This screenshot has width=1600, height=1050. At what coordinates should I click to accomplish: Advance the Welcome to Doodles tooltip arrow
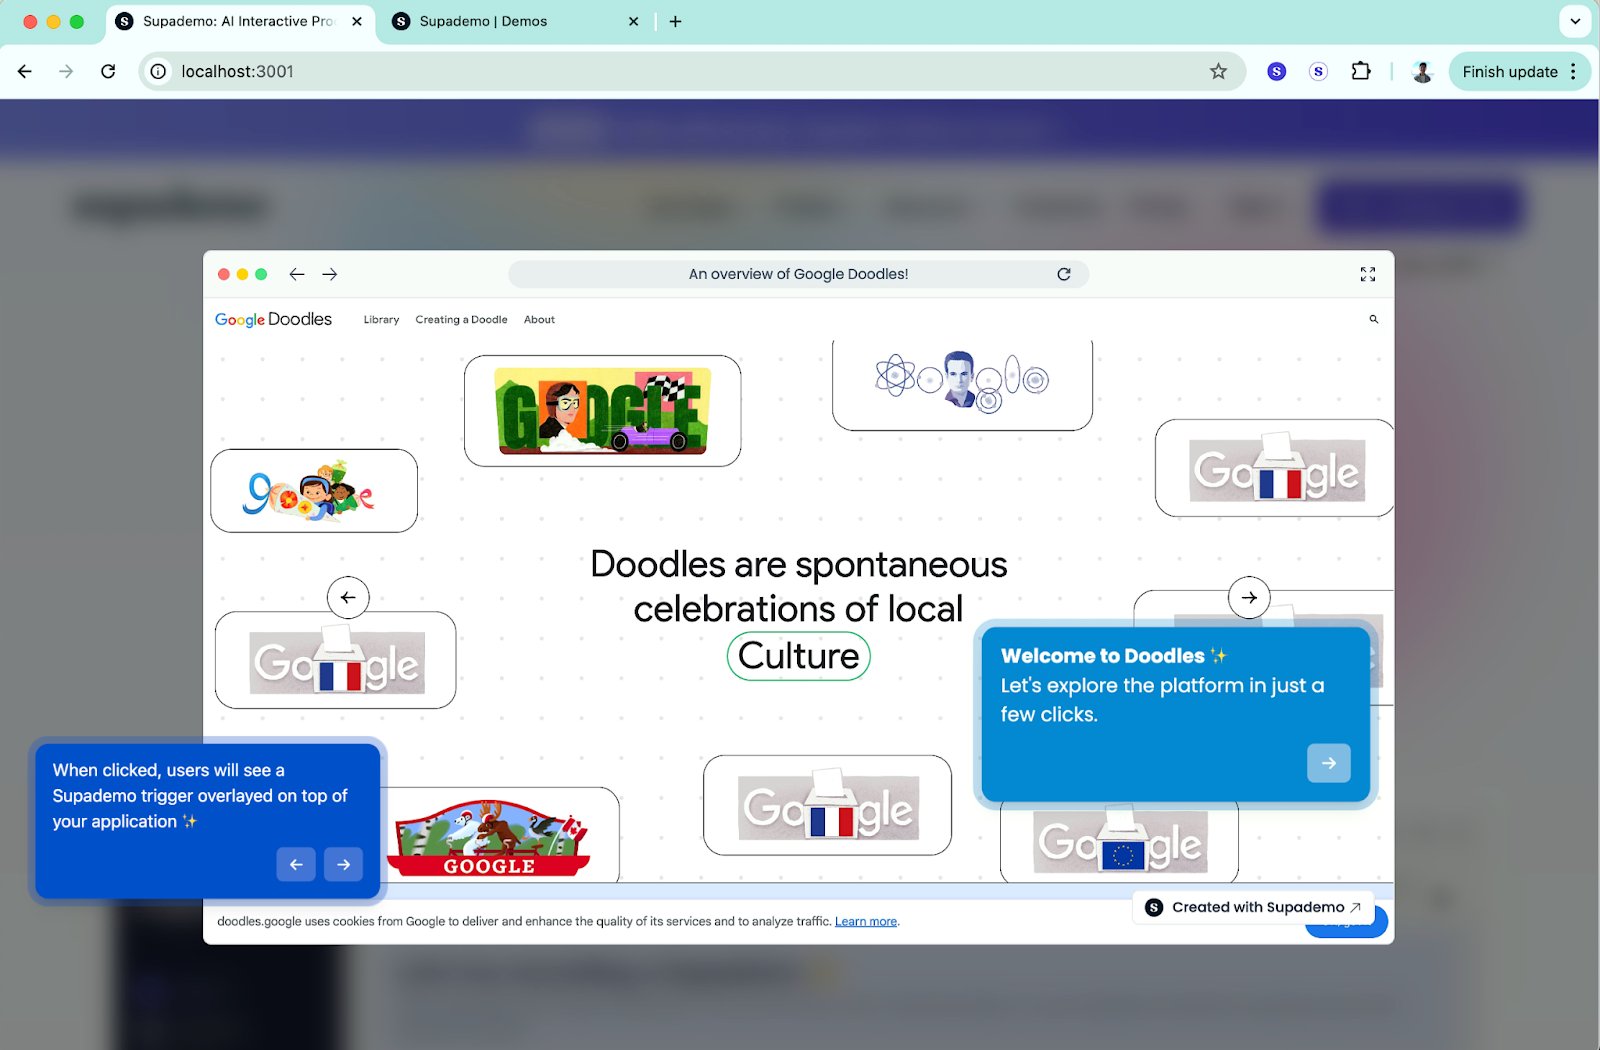(x=1328, y=763)
